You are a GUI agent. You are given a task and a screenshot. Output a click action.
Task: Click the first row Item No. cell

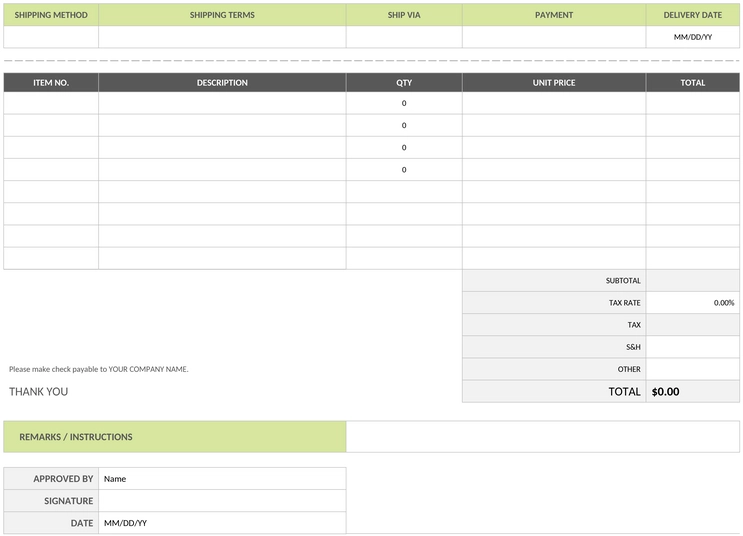[51, 103]
